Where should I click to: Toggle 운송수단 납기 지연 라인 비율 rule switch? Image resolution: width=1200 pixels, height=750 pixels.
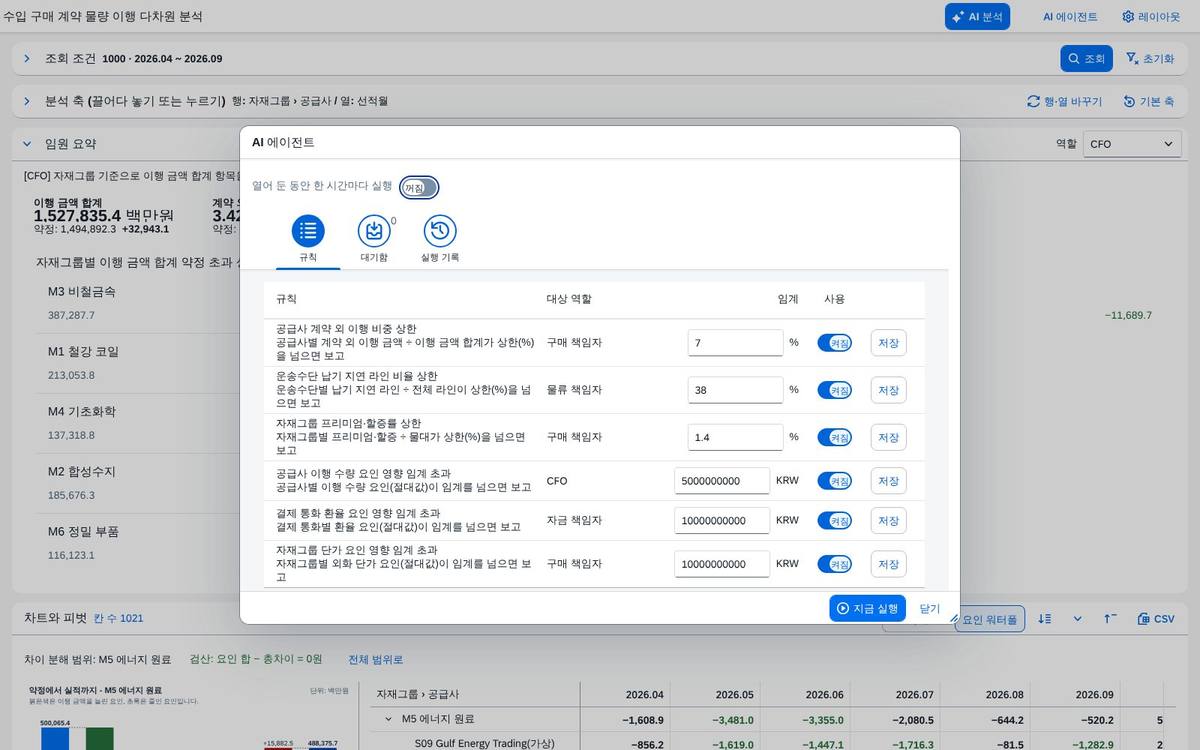(x=835, y=390)
